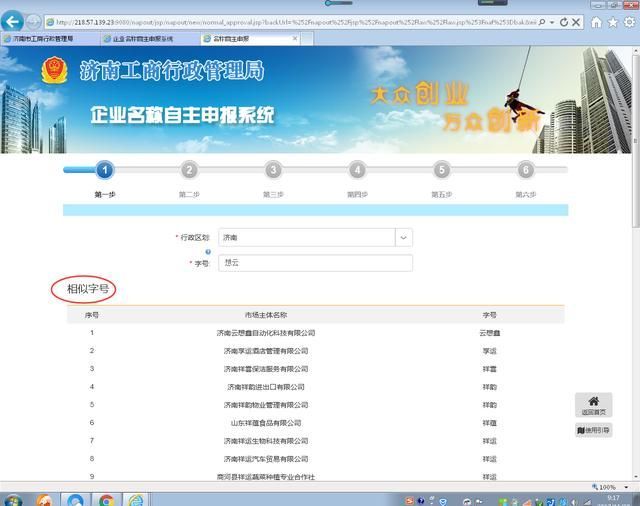Stop loading with the X icon
Screen dimensions: 640x506
coord(576,22)
